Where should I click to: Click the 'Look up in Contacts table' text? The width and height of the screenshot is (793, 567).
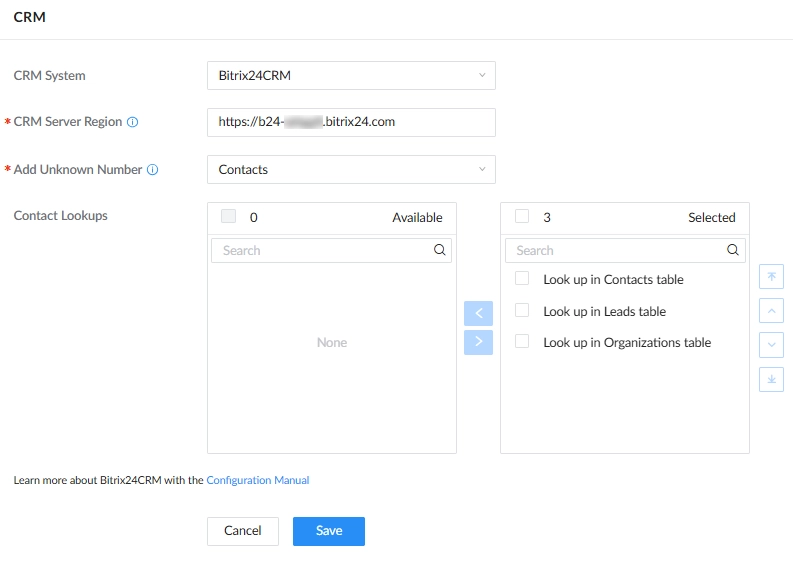click(613, 280)
